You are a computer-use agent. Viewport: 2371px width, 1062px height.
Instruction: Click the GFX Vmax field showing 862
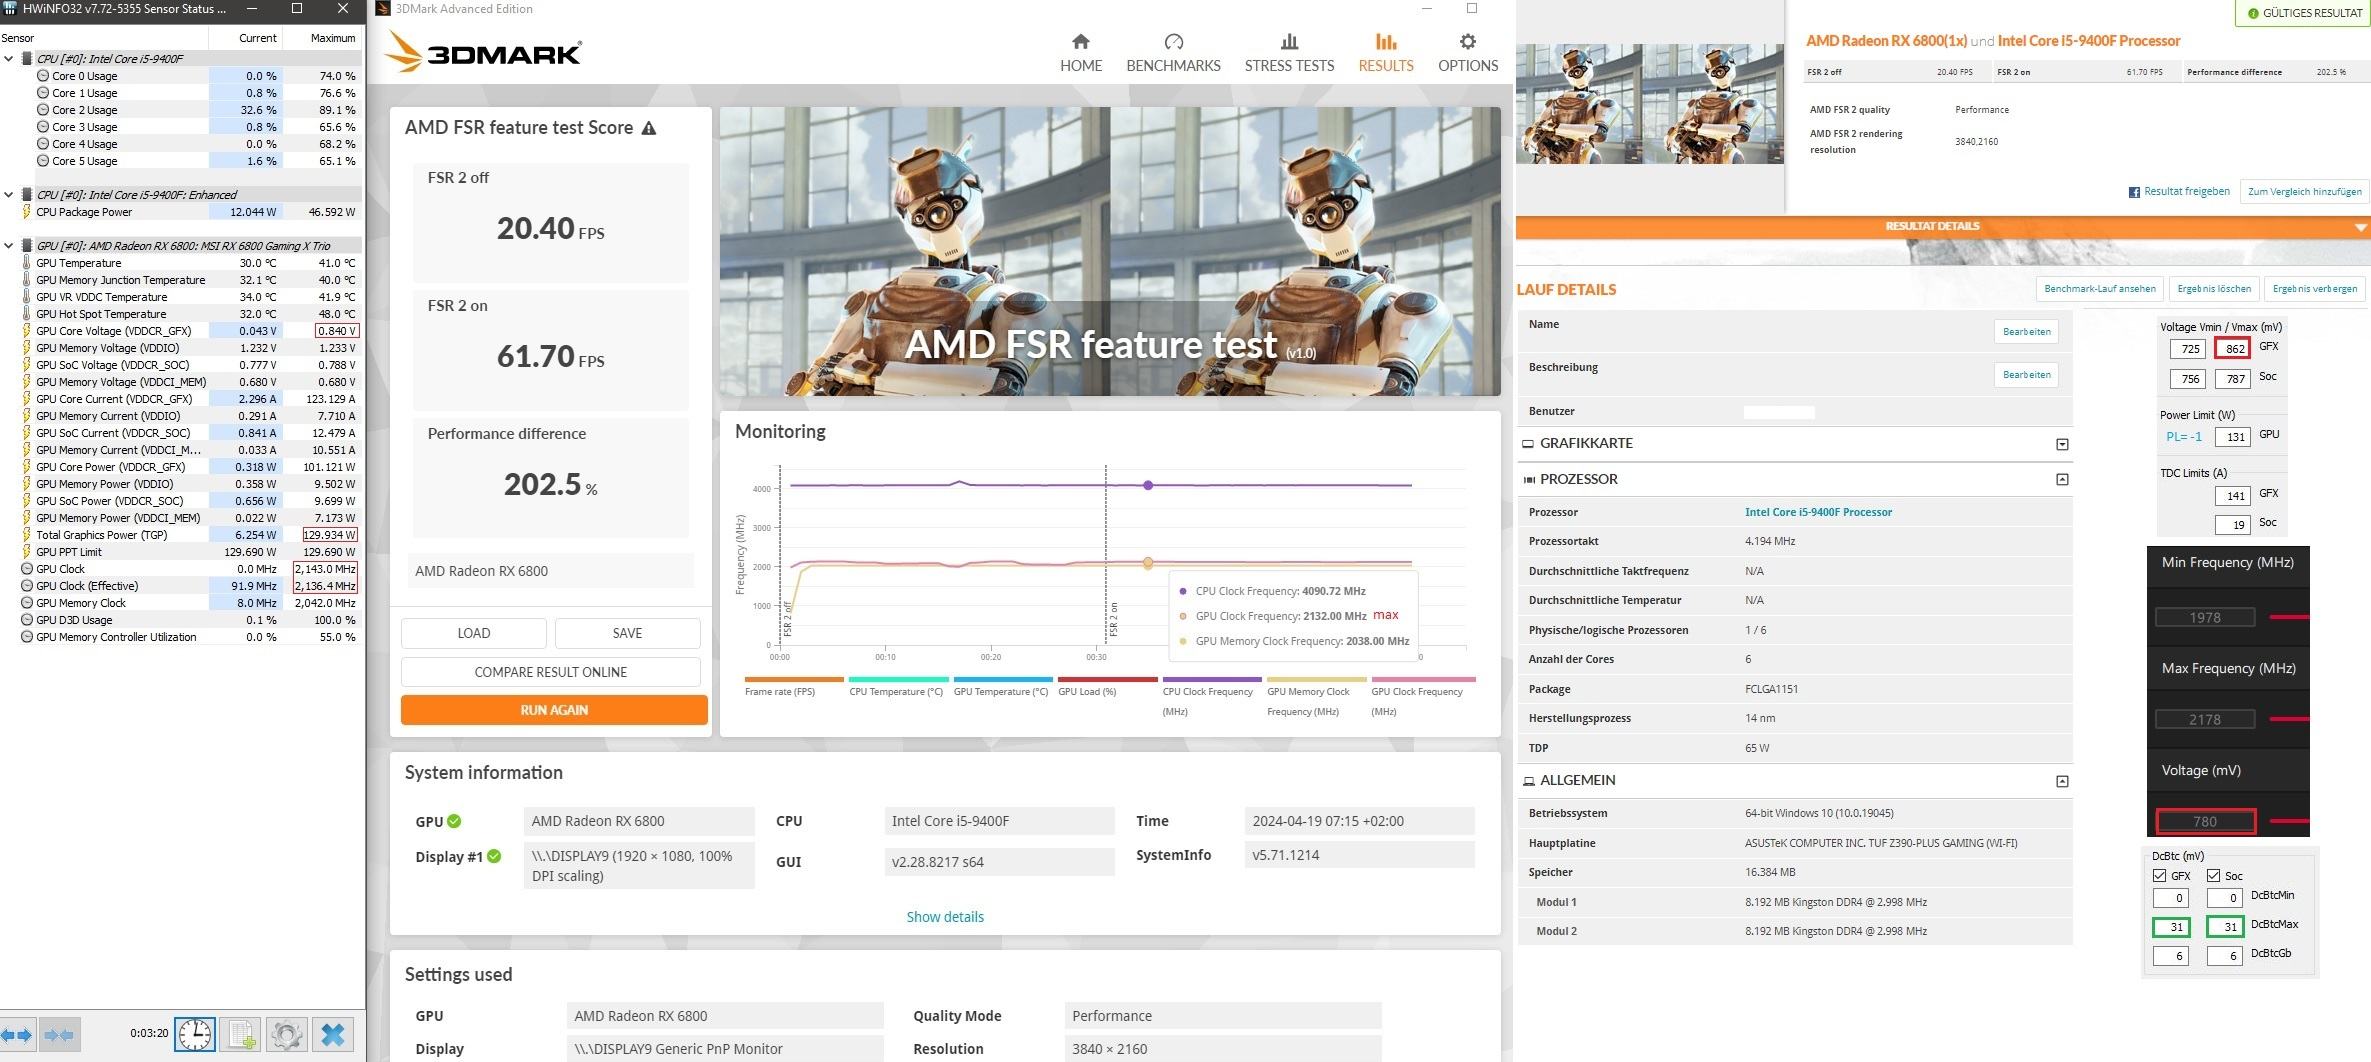[x=2232, y=349]
